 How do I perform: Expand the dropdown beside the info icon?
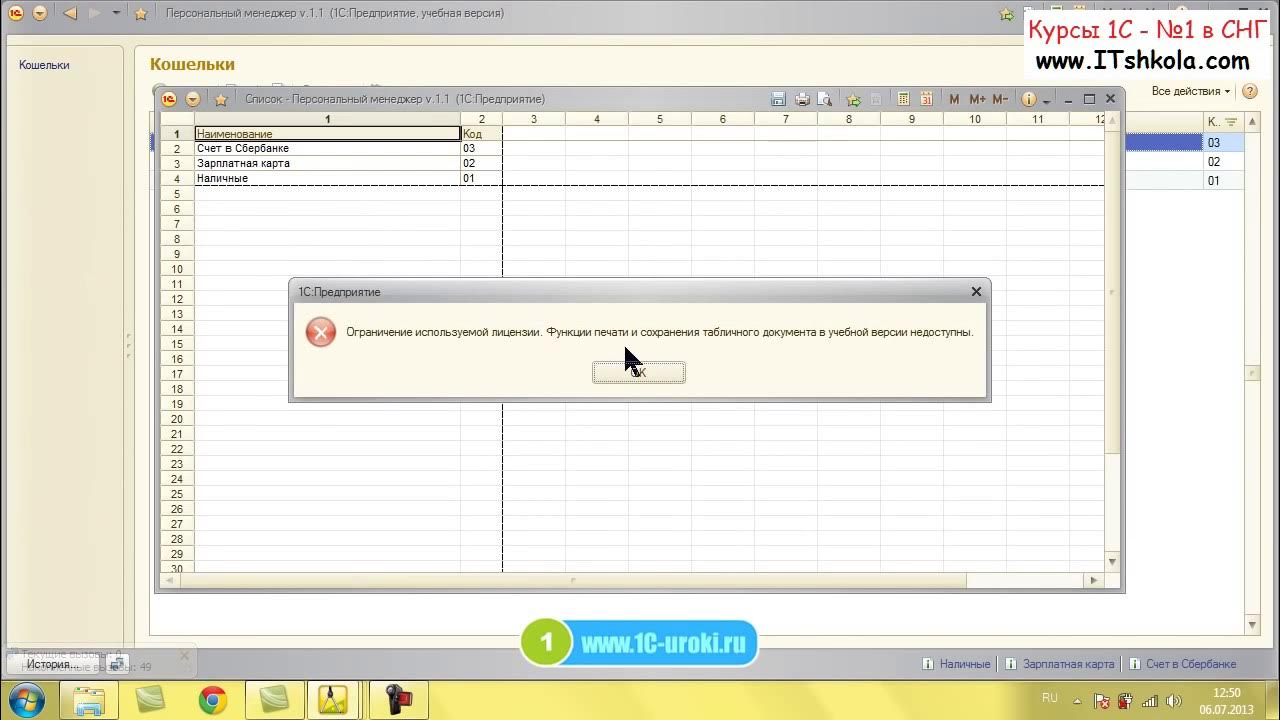[x=1046, y=100]
